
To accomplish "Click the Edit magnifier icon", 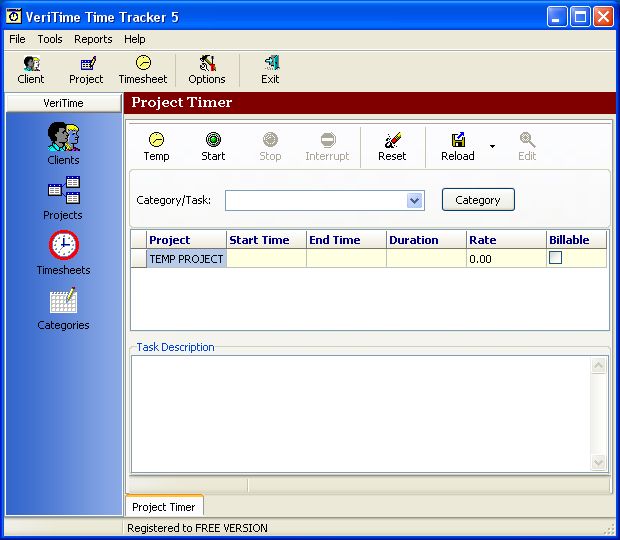I will pos(527,147).
